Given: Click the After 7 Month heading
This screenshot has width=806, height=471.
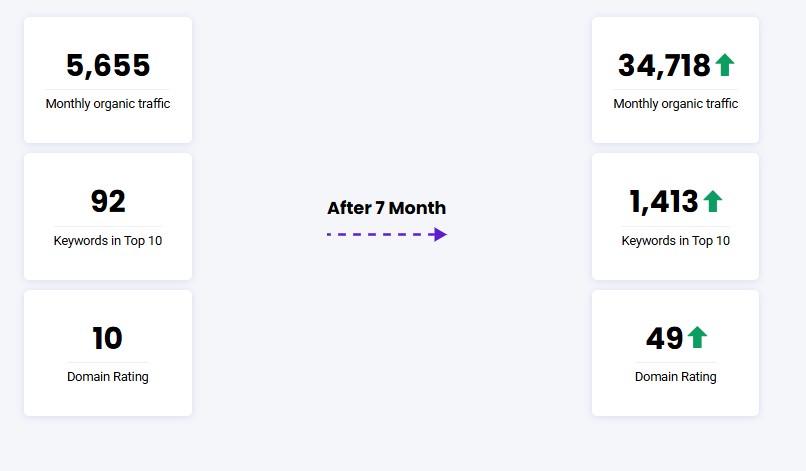Looking at the screenshot, I should point(387,208).
